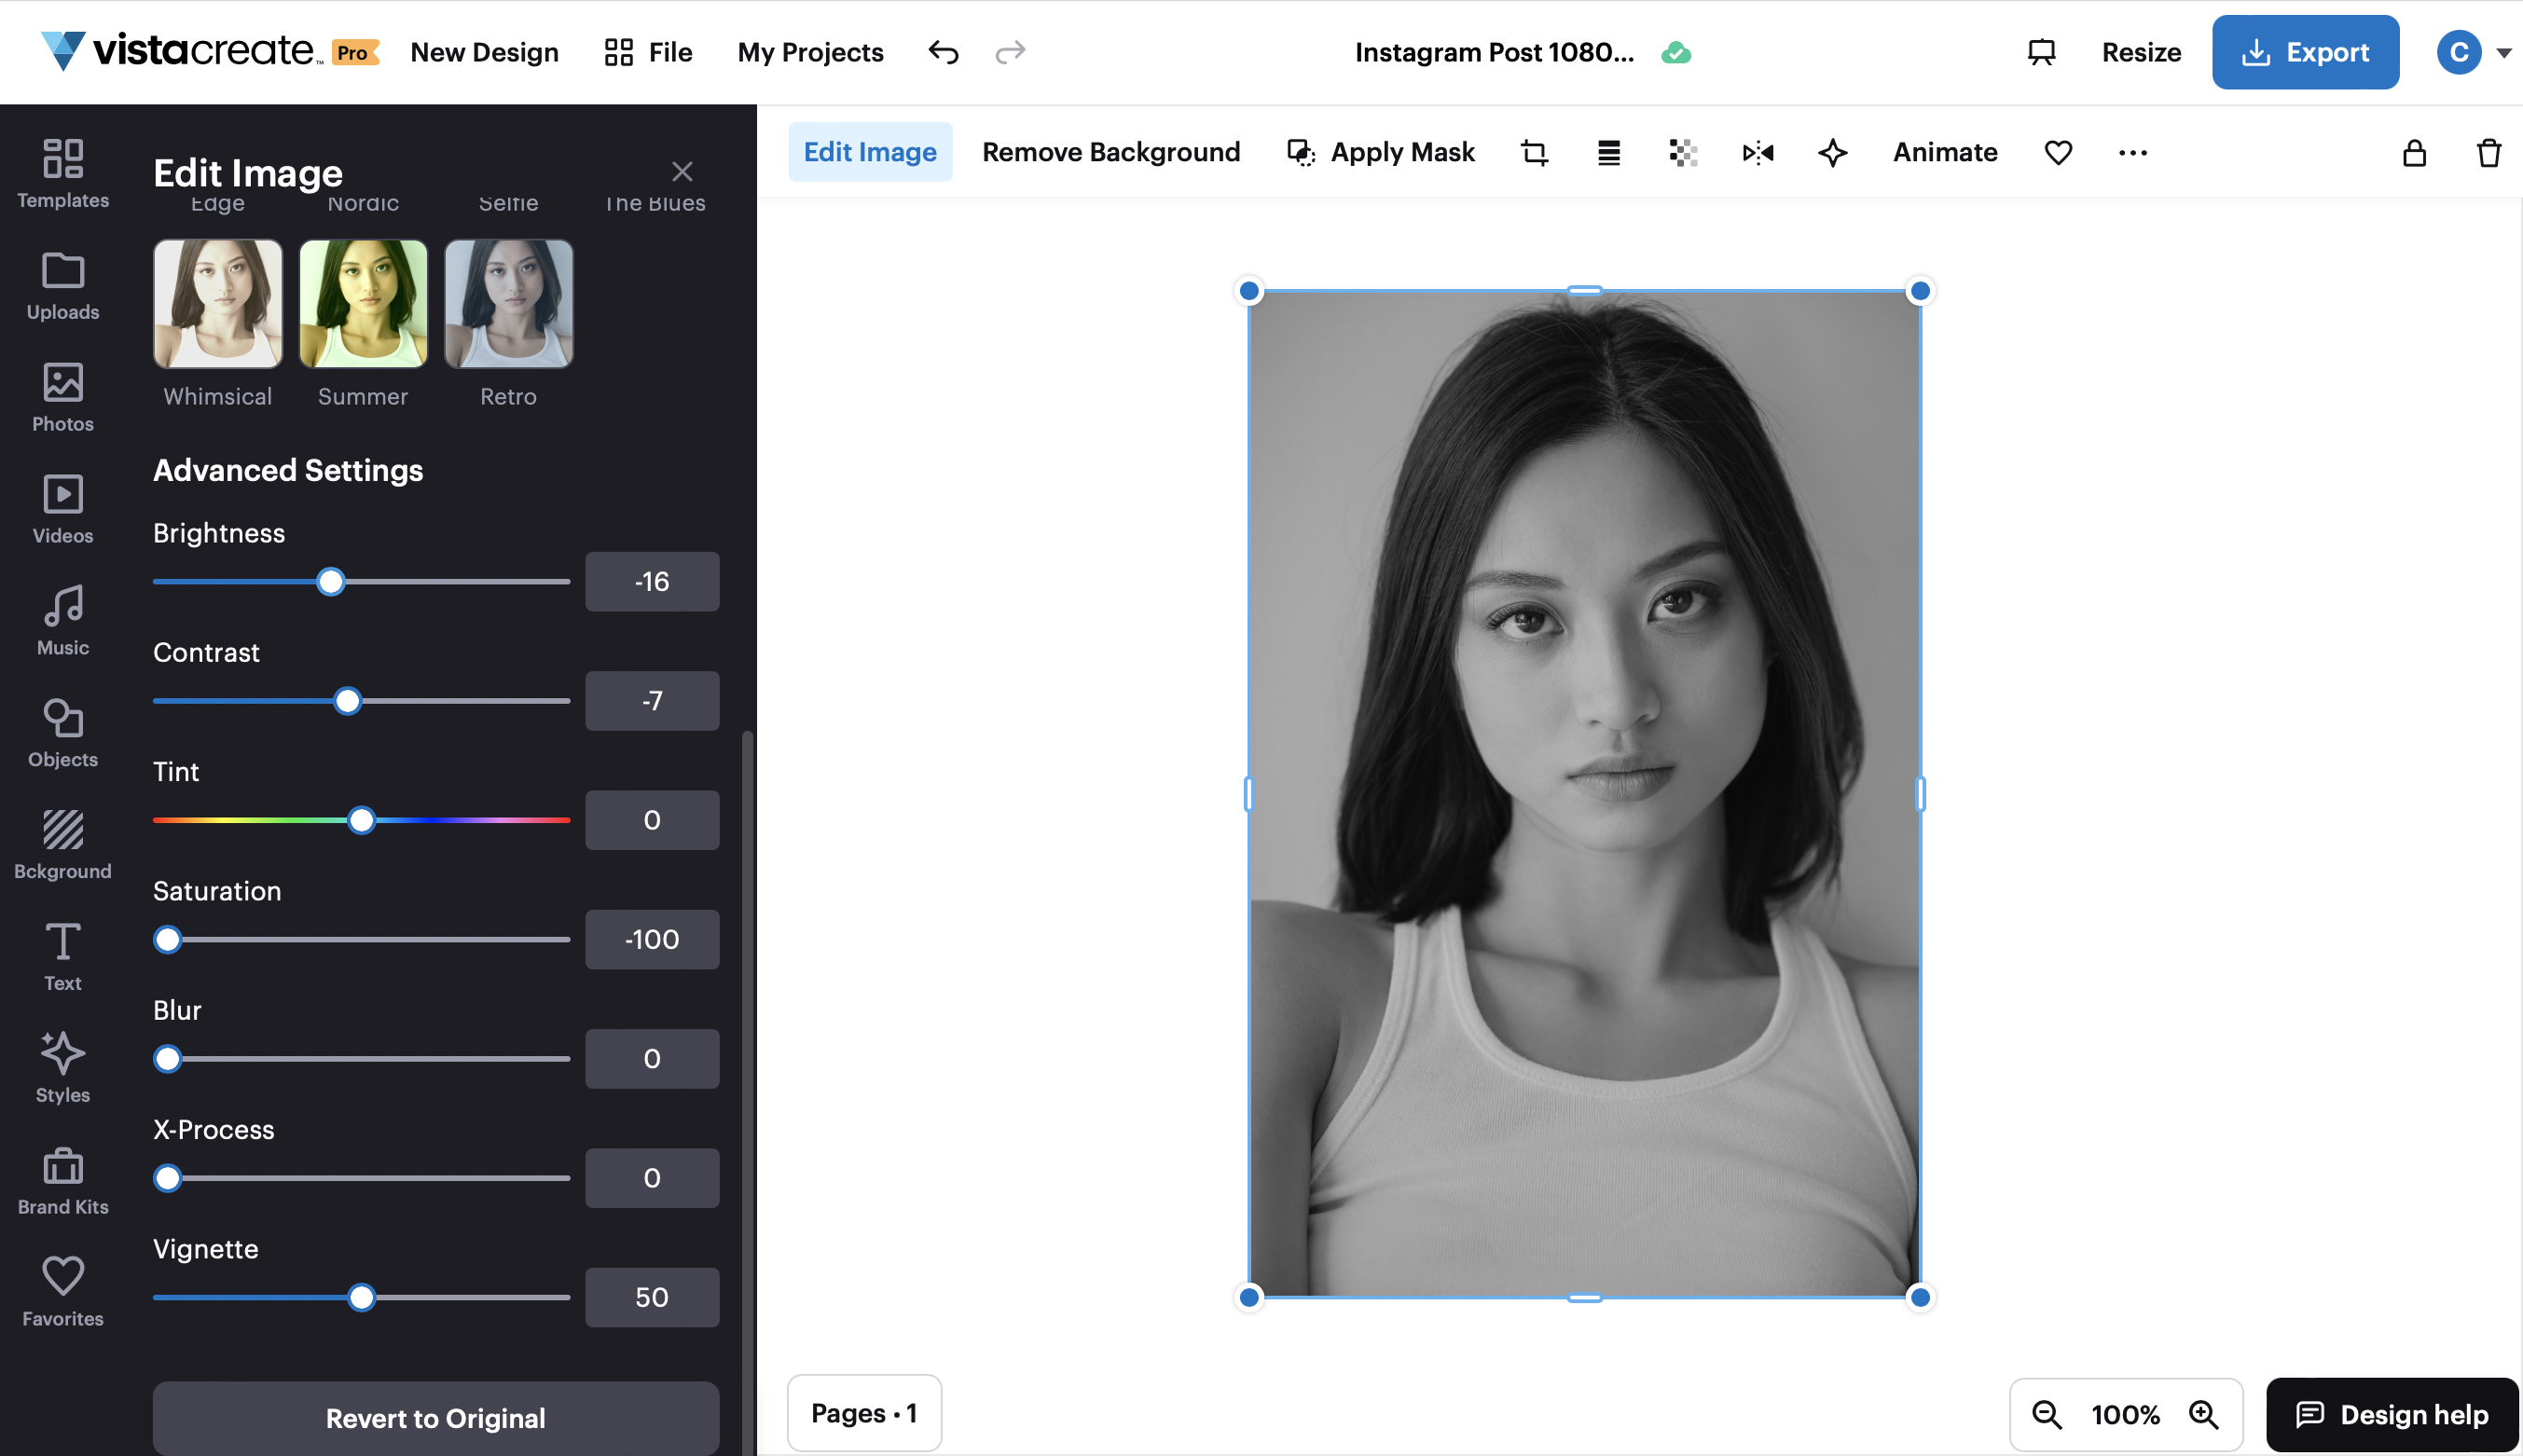The image size is (2523, 1456).
Task: Lock the selected image
Action: [x=2413, y=152]
